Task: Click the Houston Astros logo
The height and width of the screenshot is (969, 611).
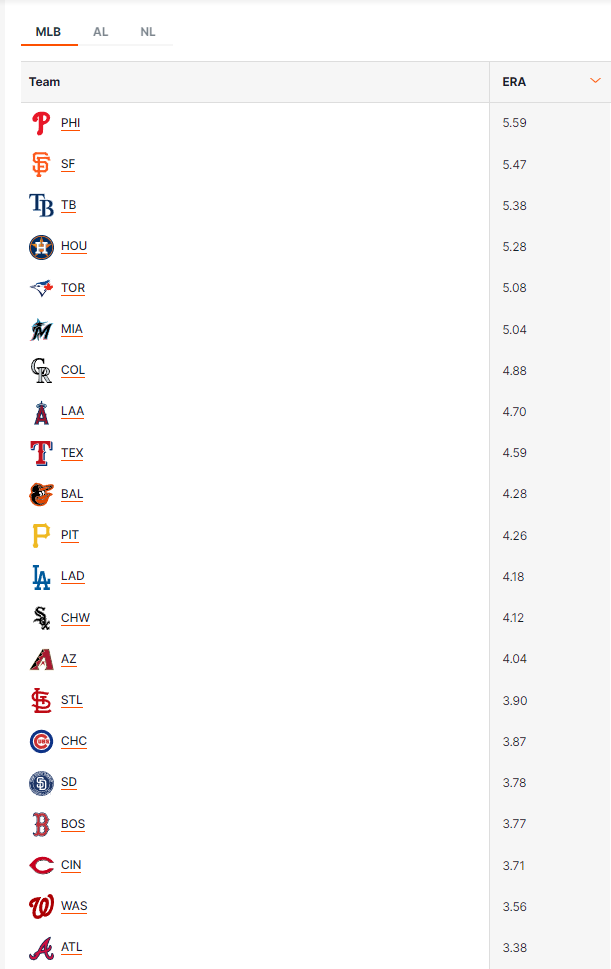Action: (41, 247)
